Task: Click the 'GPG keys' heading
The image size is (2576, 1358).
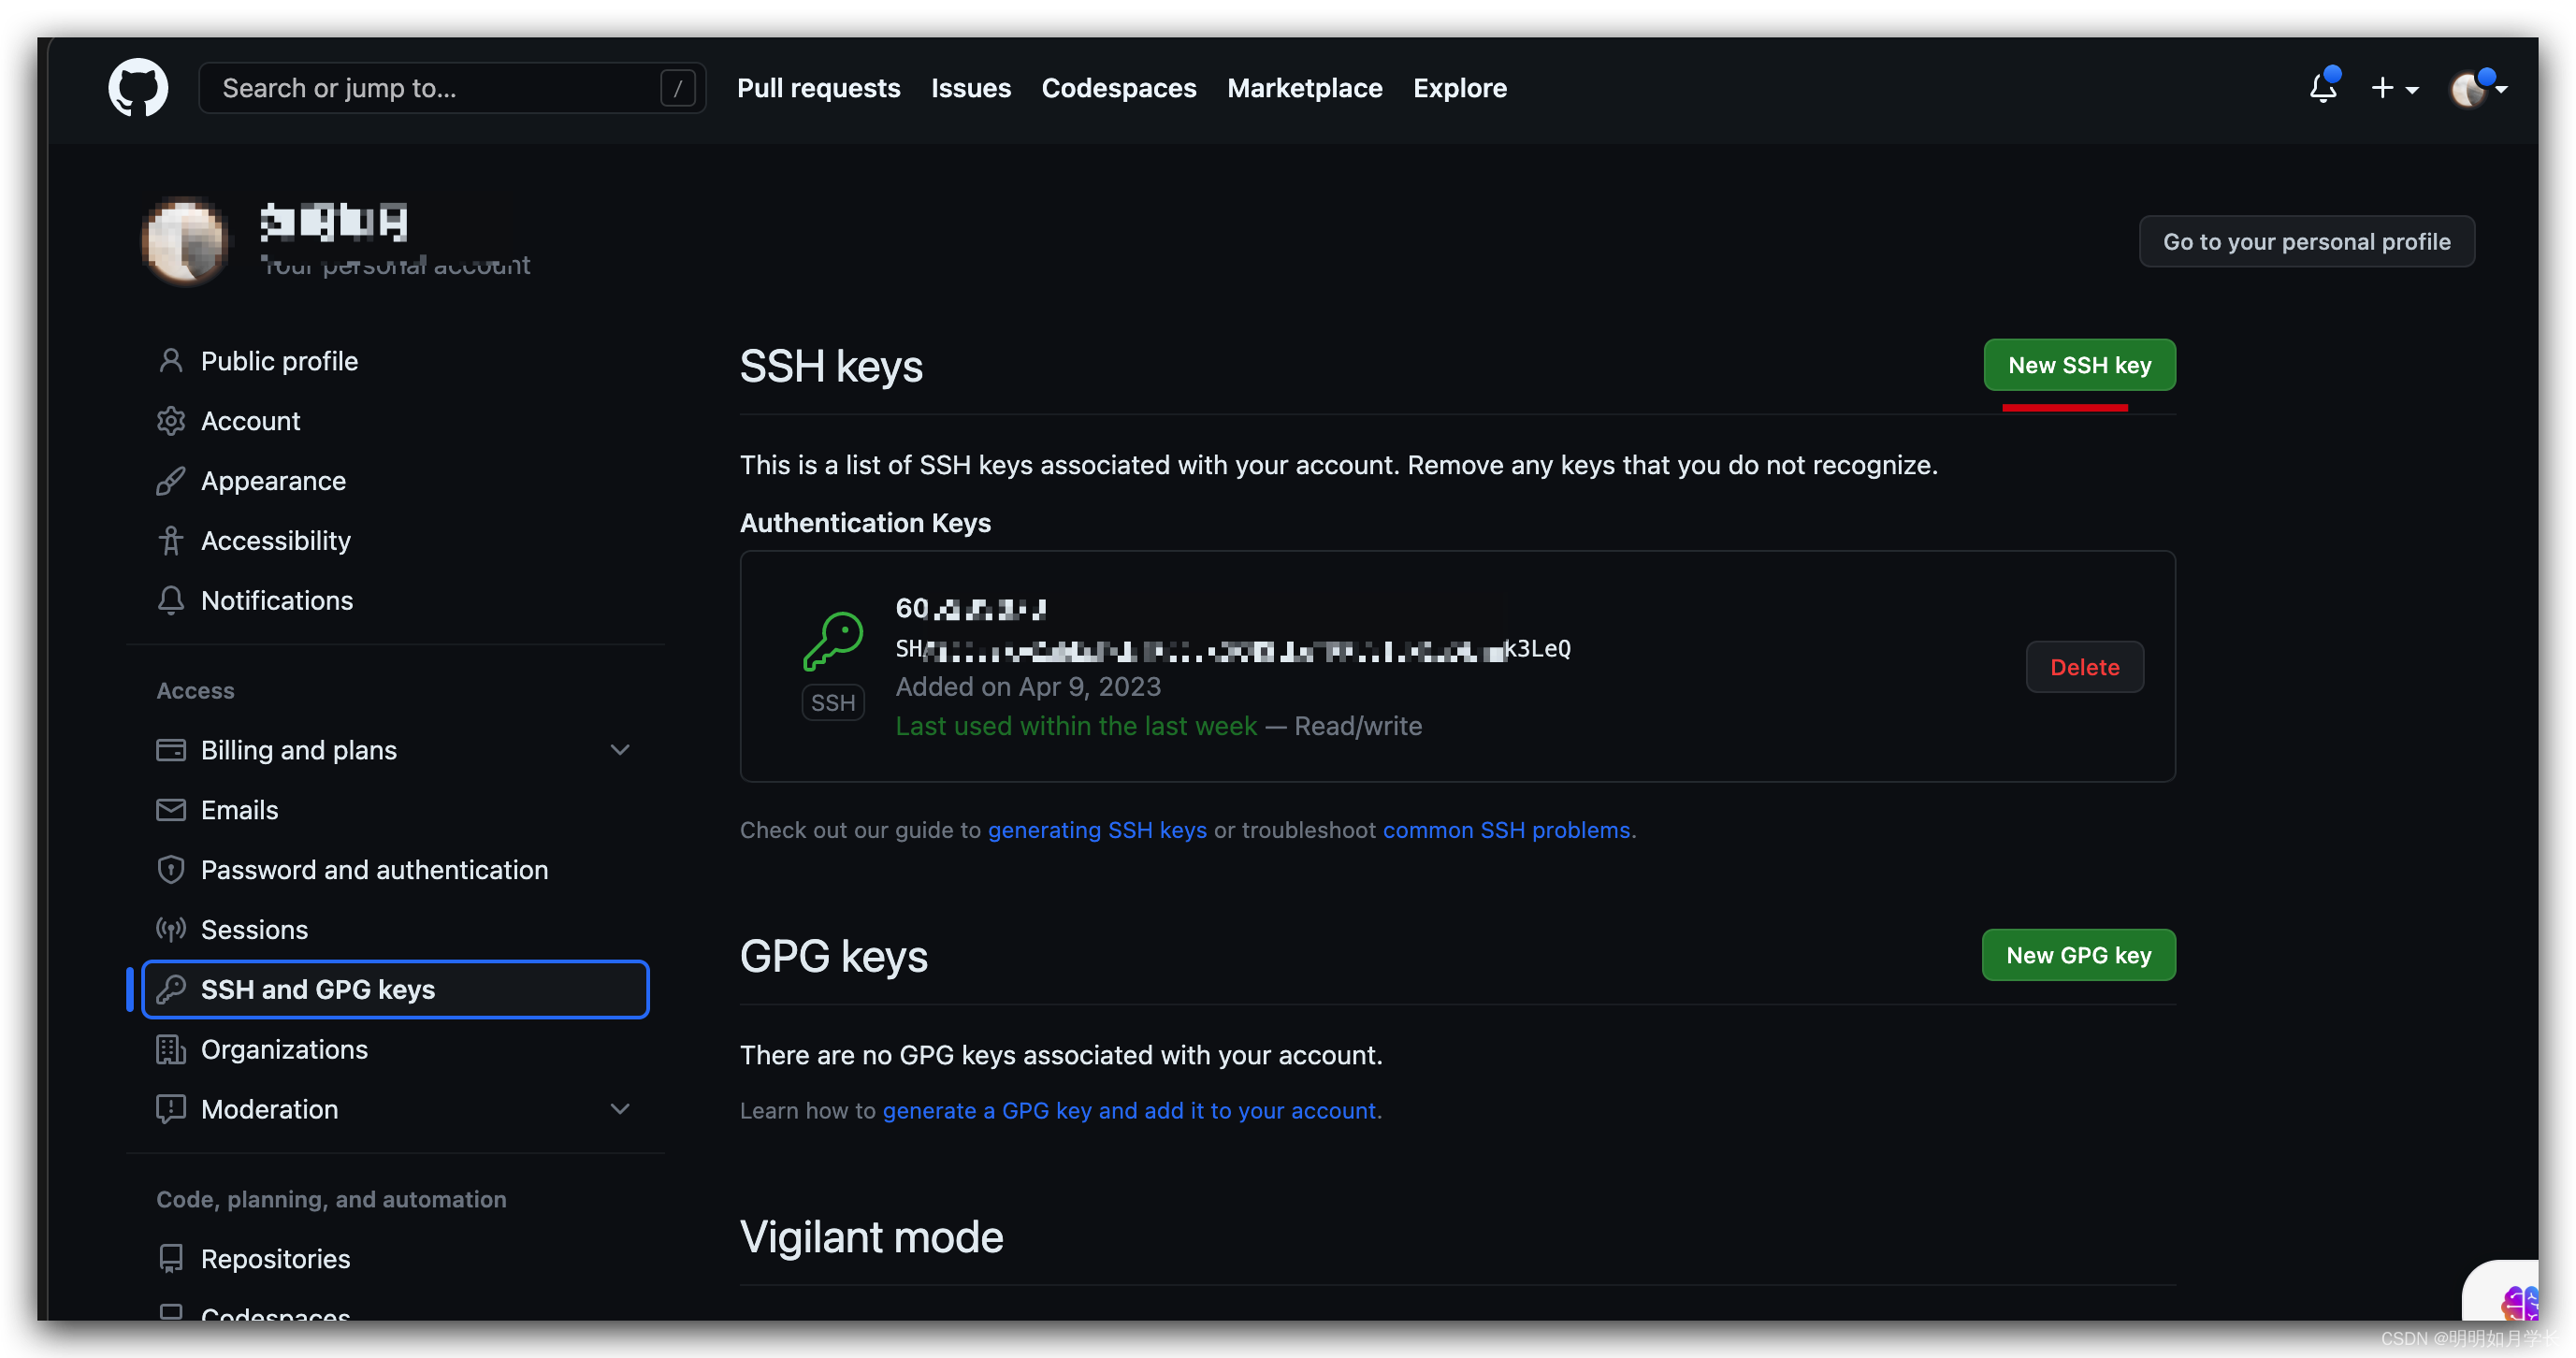Action: coord(834,956)
